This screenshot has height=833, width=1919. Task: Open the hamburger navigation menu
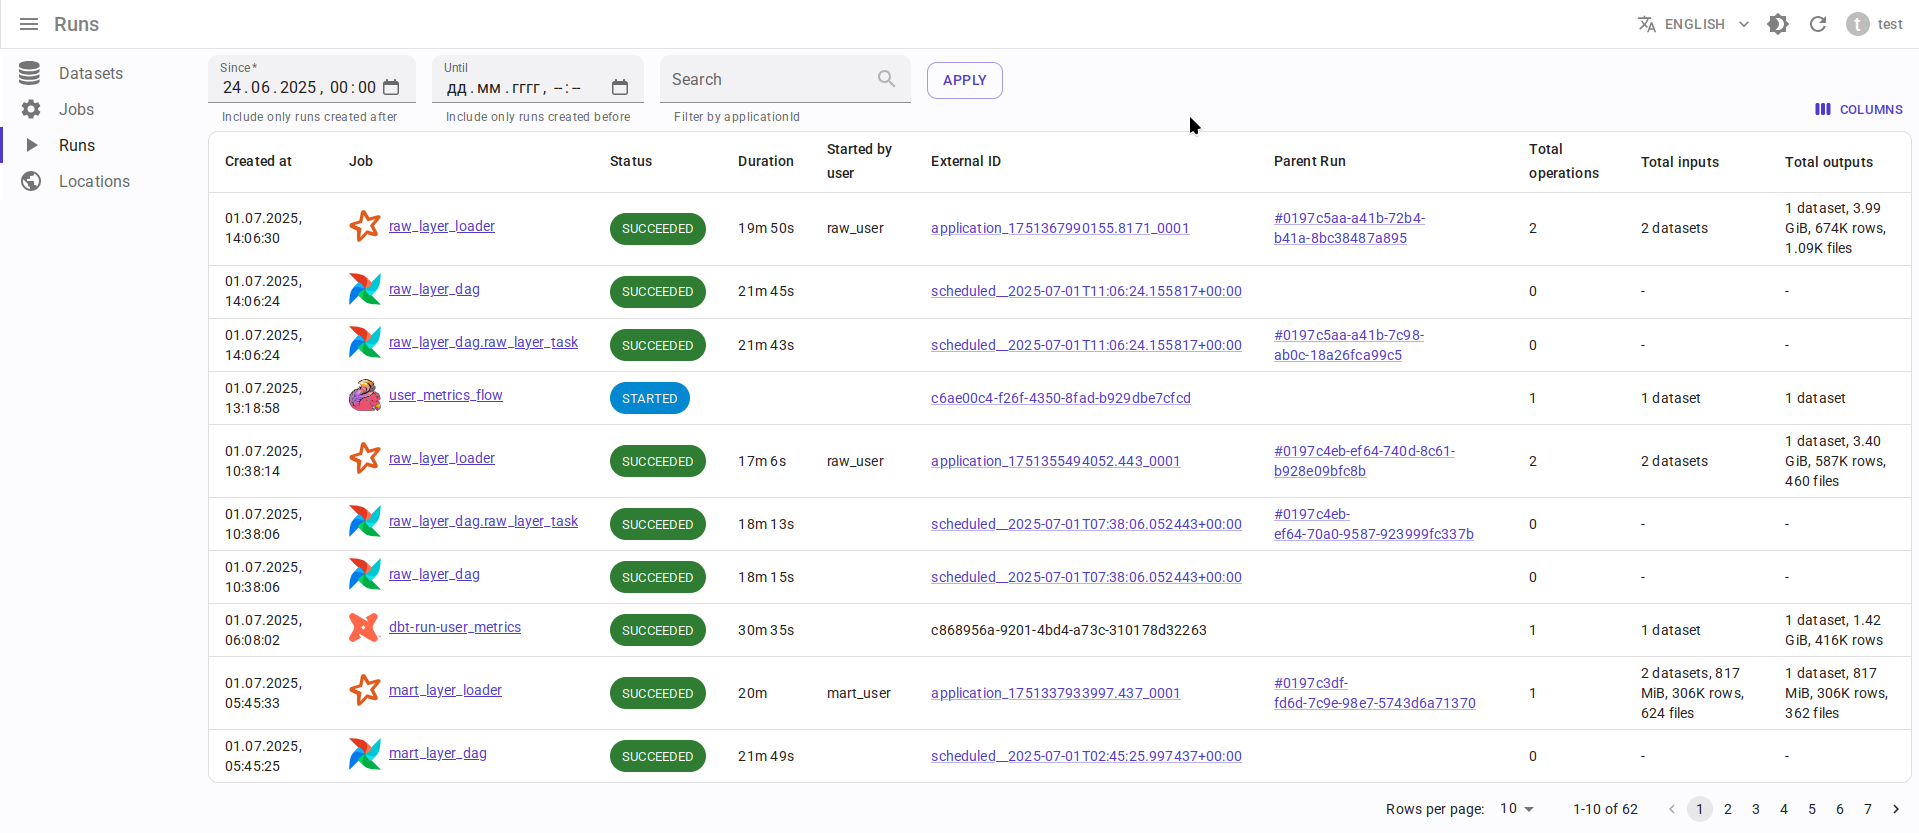pos(29,24)
